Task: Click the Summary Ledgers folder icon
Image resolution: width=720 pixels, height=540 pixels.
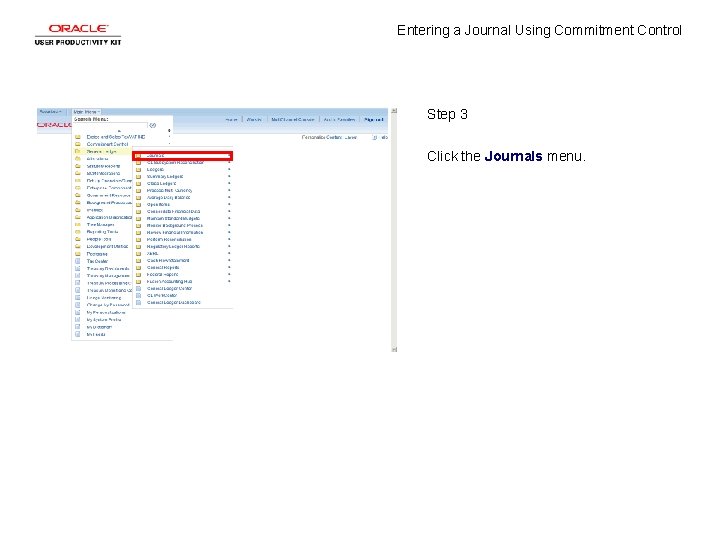Action: click(138, 176)
